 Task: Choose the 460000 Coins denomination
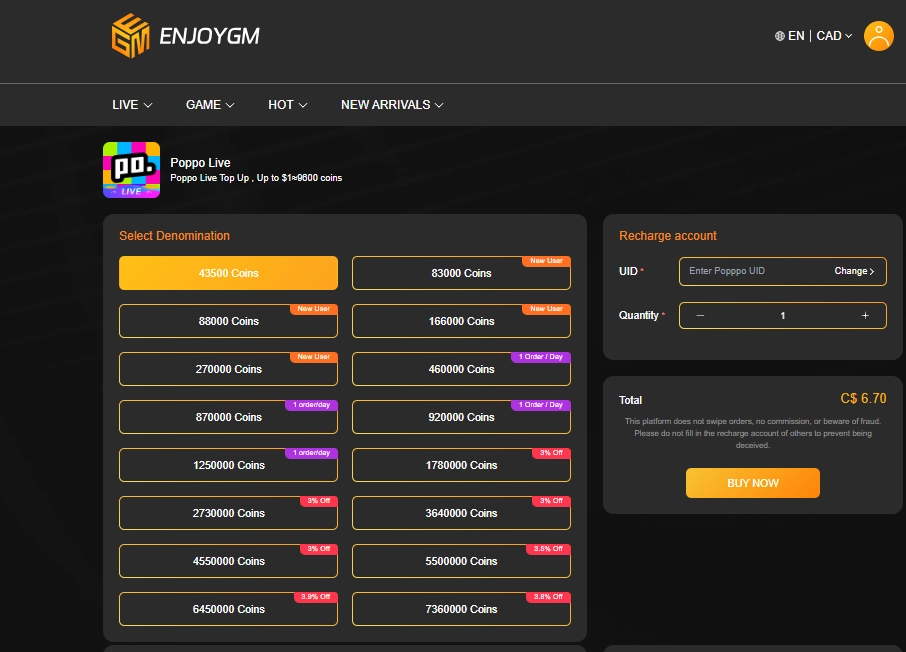tap(461, 369)
